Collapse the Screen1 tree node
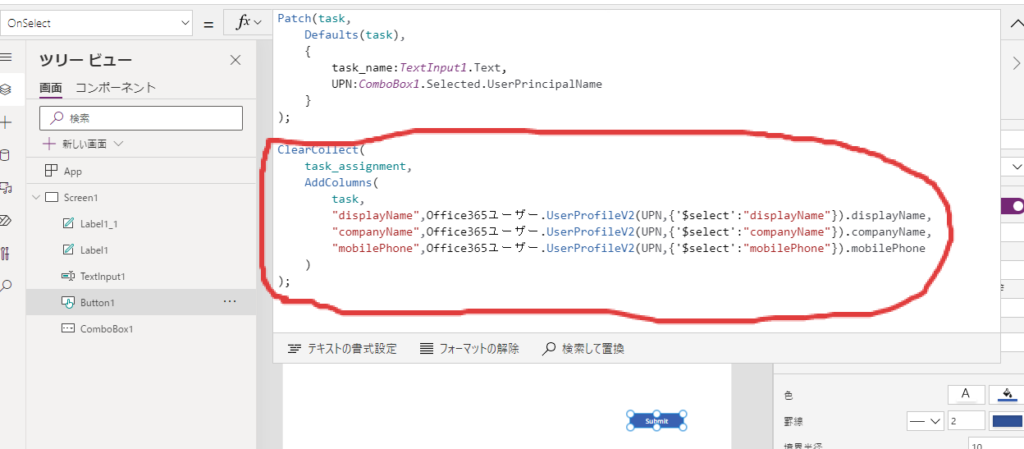 (x=36, y=197)
